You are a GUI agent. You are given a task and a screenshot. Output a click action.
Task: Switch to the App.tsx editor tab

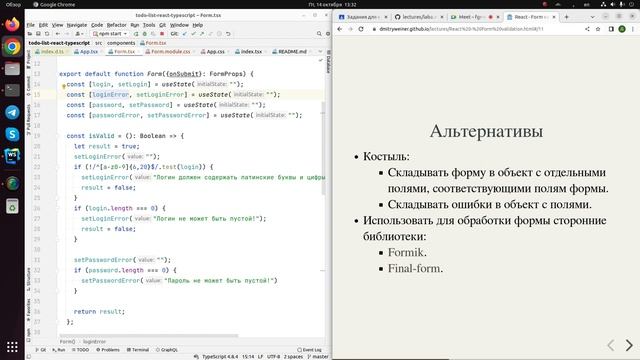pos(86,51)
